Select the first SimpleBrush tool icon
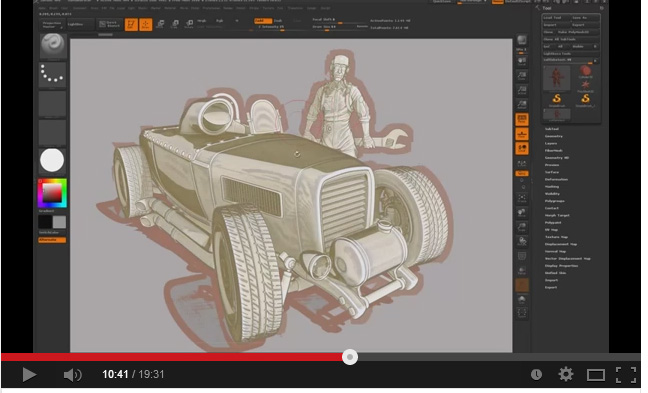 pos(557,100)
